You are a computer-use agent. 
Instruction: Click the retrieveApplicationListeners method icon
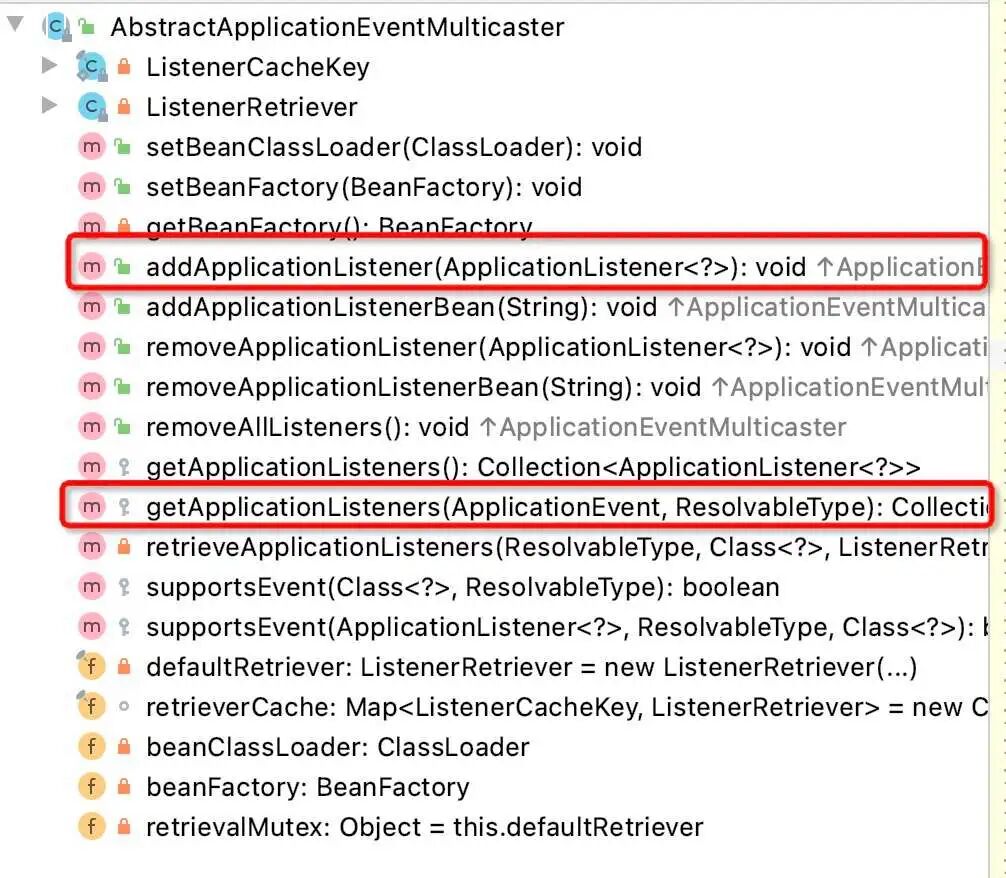pos(92,547)
